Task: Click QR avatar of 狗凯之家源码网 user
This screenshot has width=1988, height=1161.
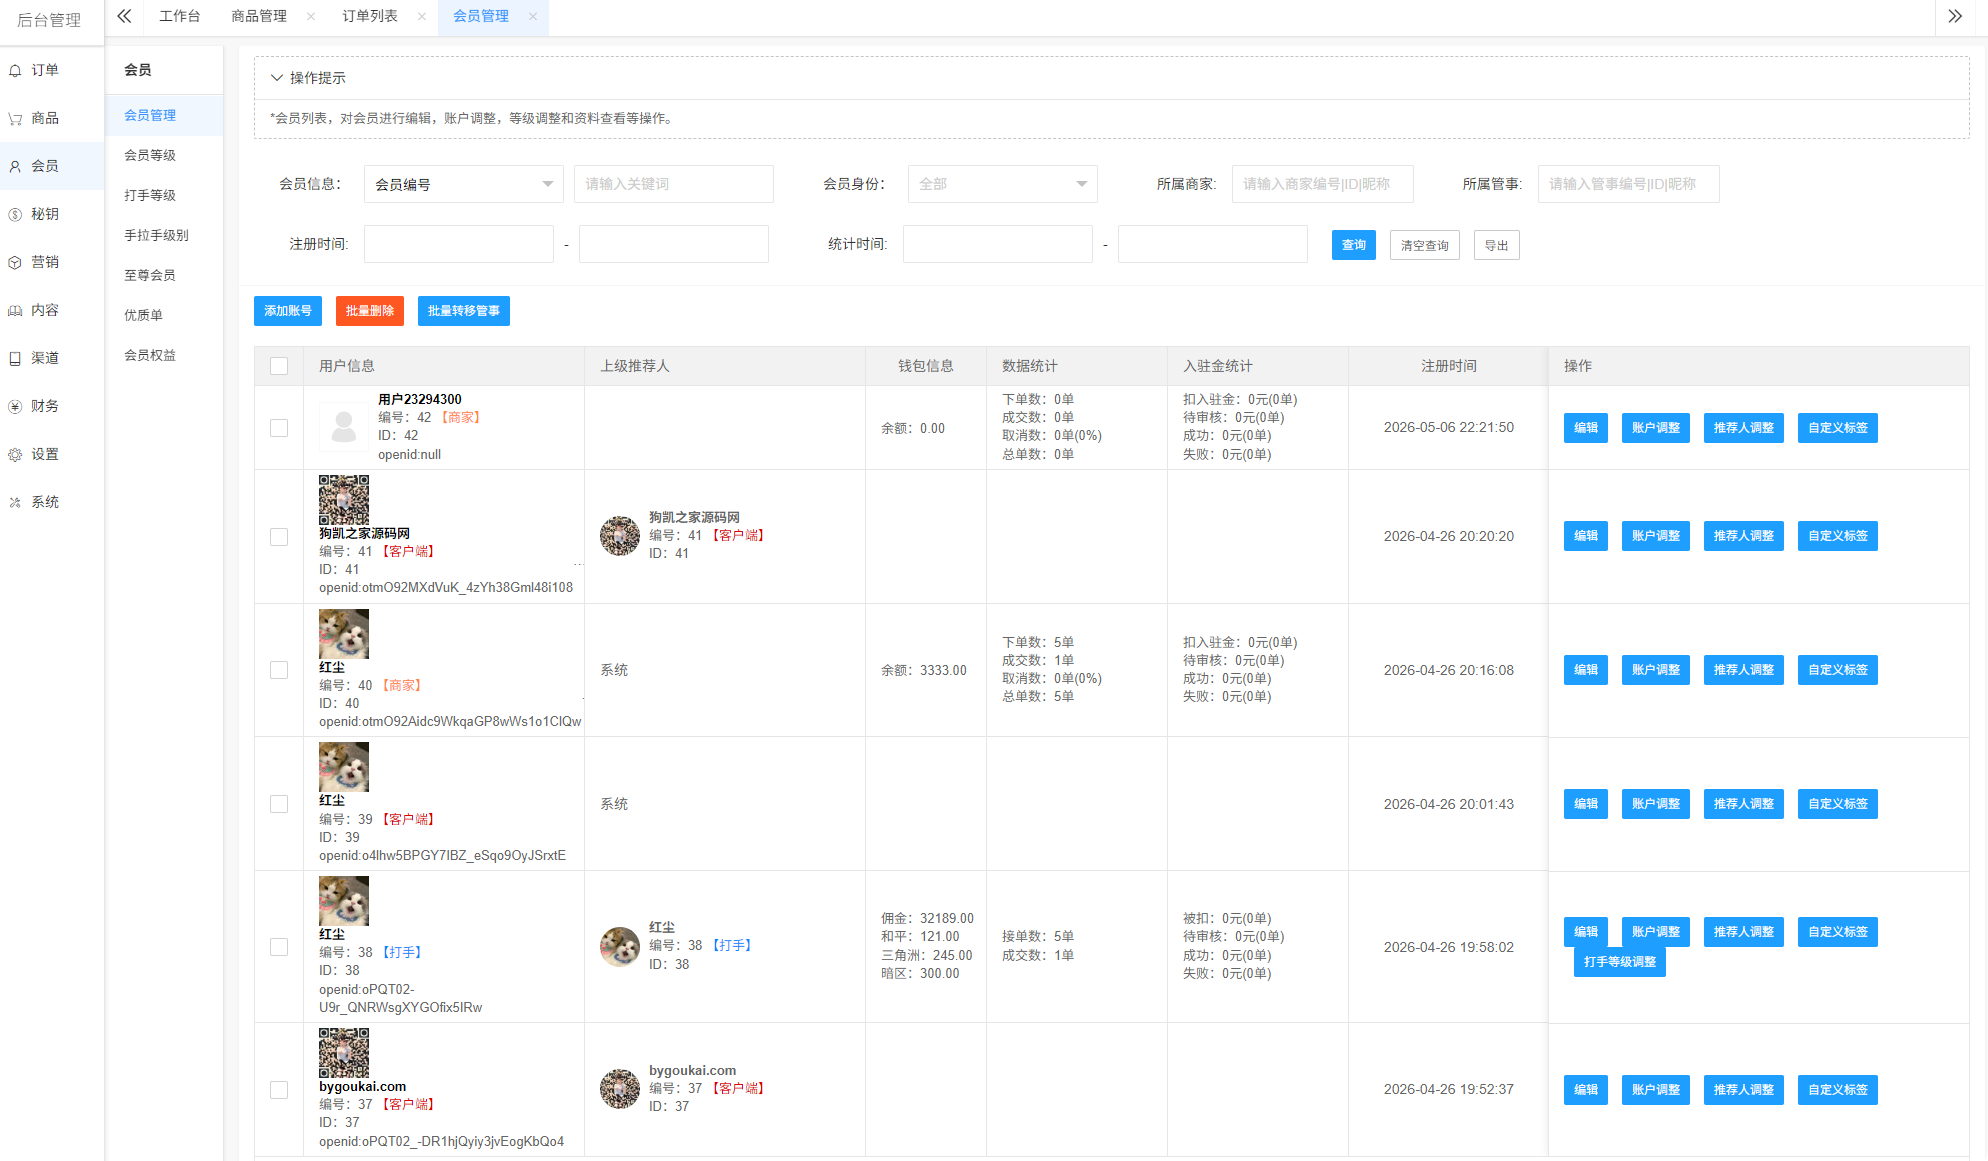Action: tap(344, 500)
